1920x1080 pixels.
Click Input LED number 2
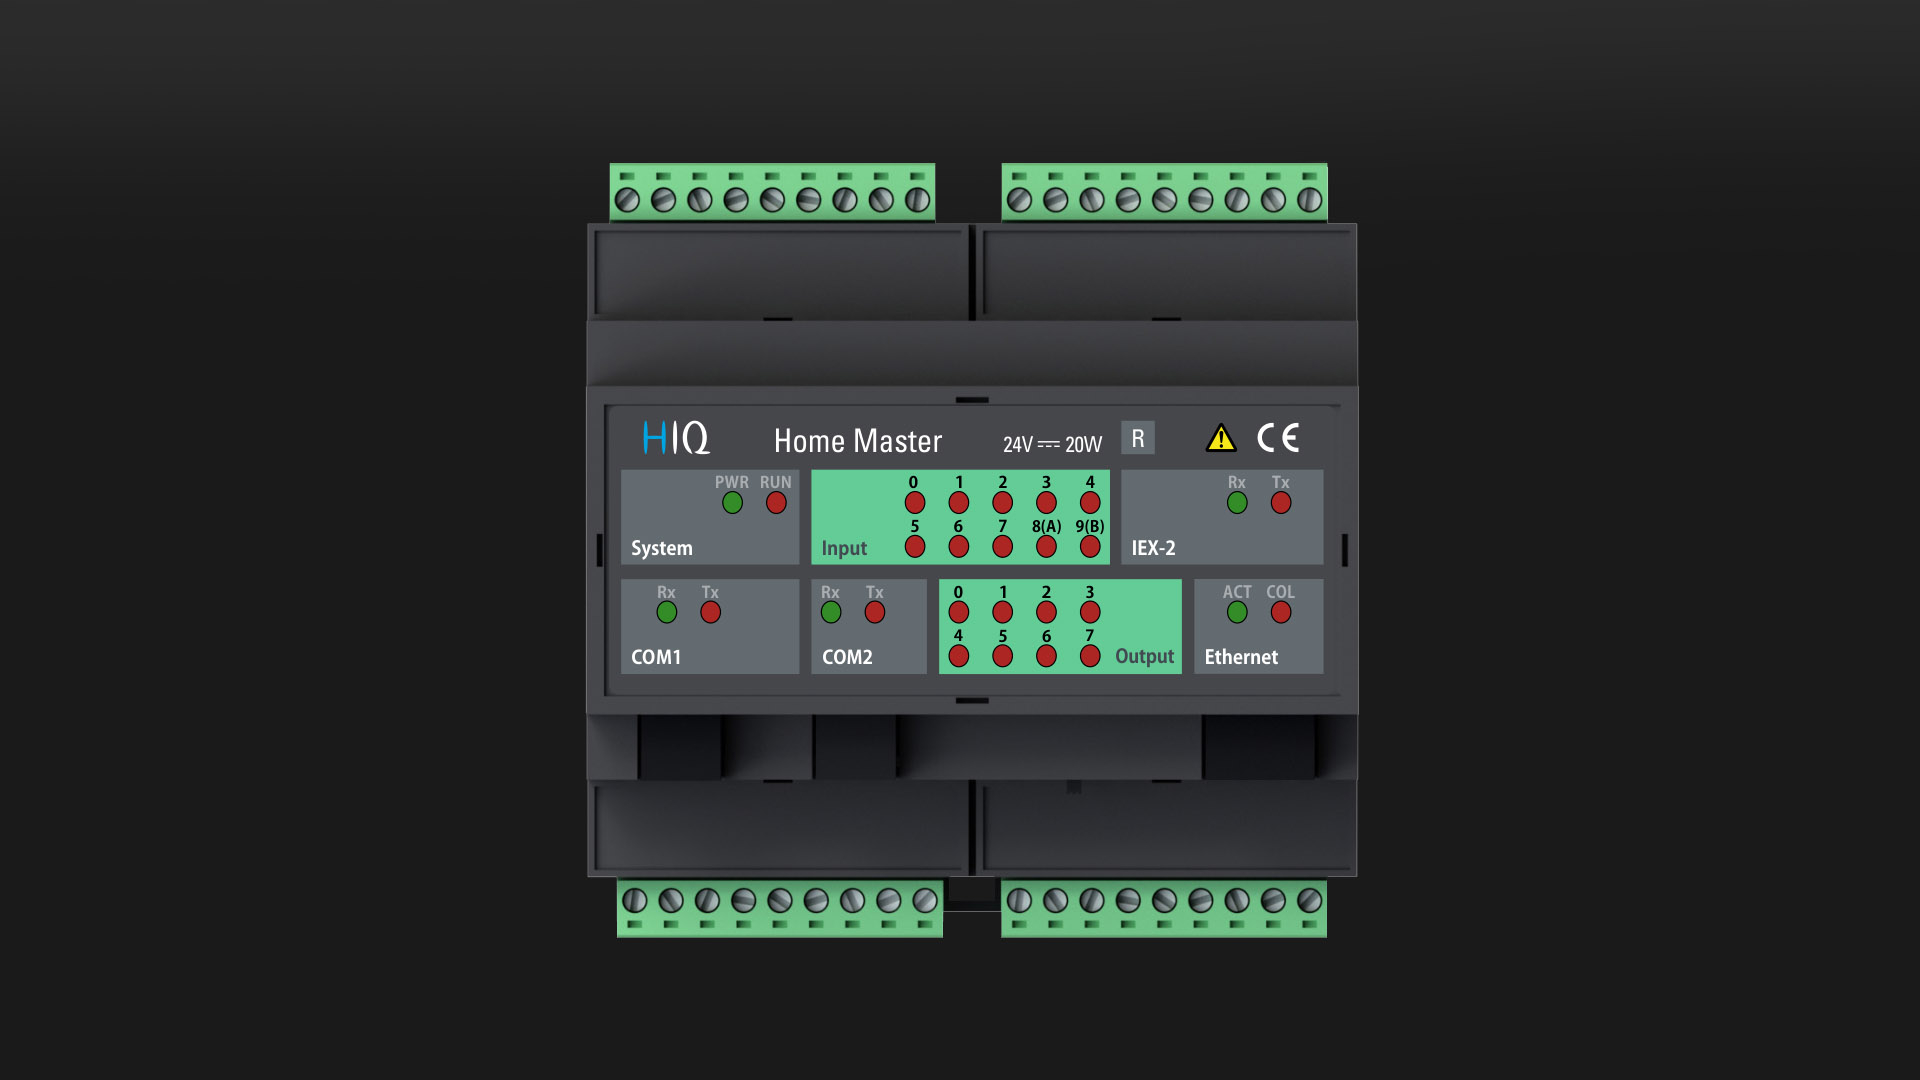coord(1003,503)
